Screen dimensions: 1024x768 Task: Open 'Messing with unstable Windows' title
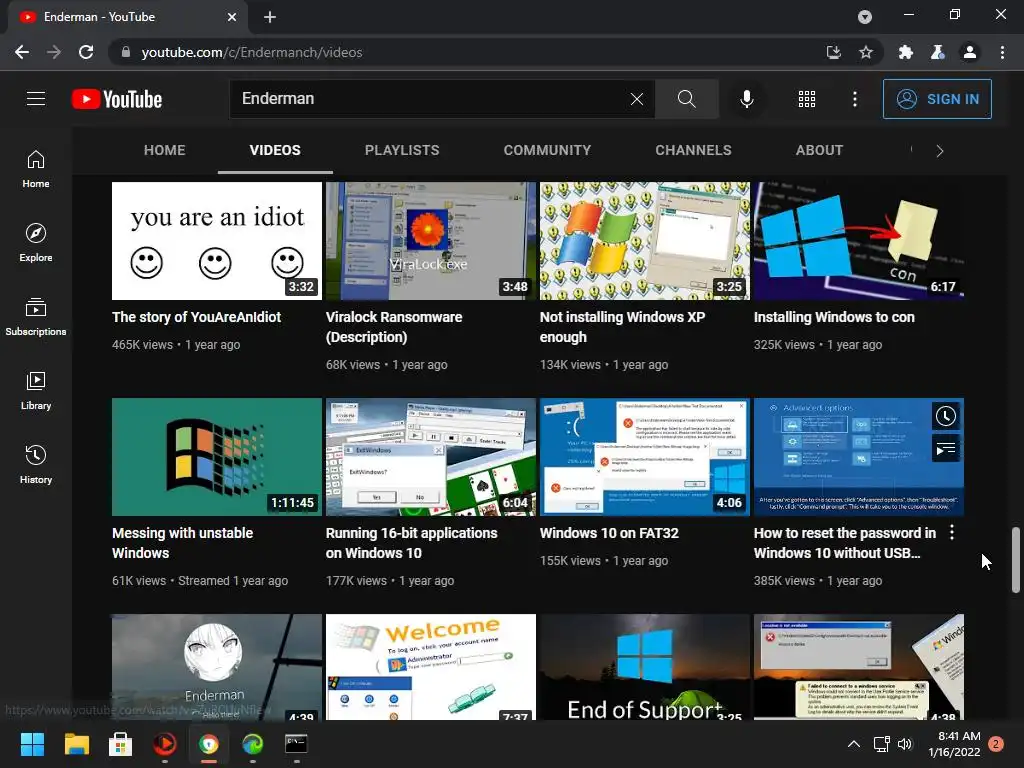tap(182, 543)
